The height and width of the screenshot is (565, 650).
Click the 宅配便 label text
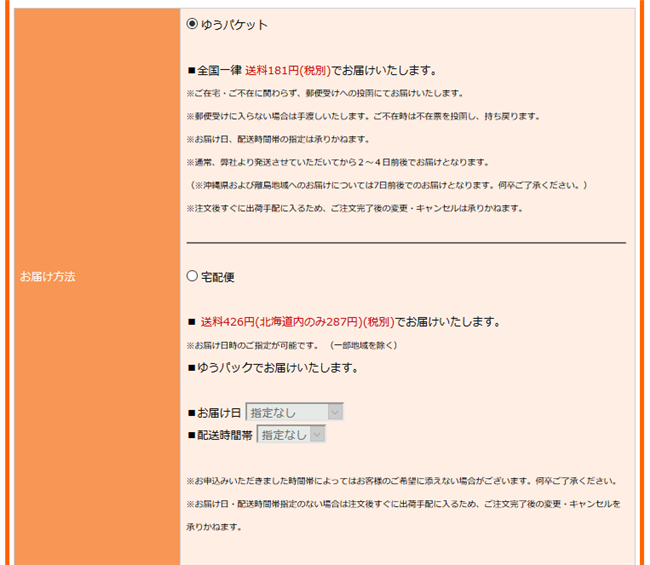click(217, 277)
